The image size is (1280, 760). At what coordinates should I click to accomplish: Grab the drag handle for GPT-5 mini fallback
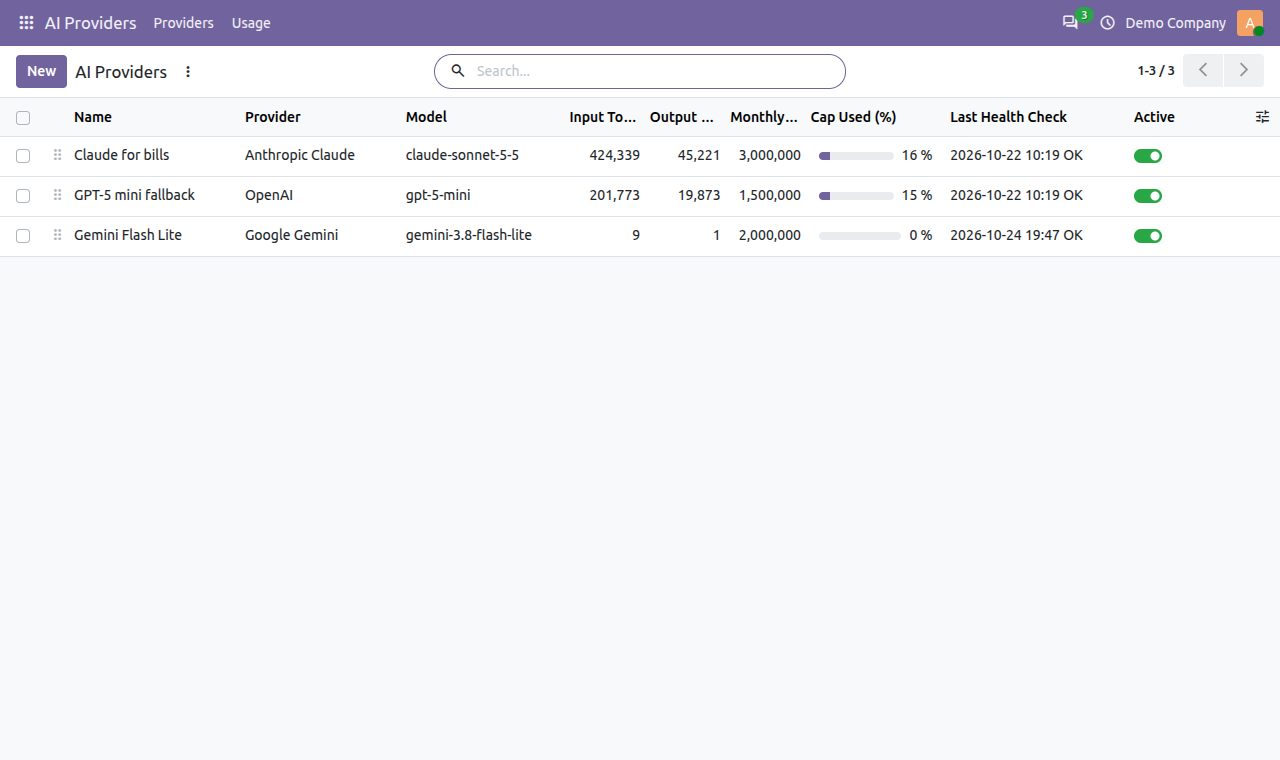[57, 195]
